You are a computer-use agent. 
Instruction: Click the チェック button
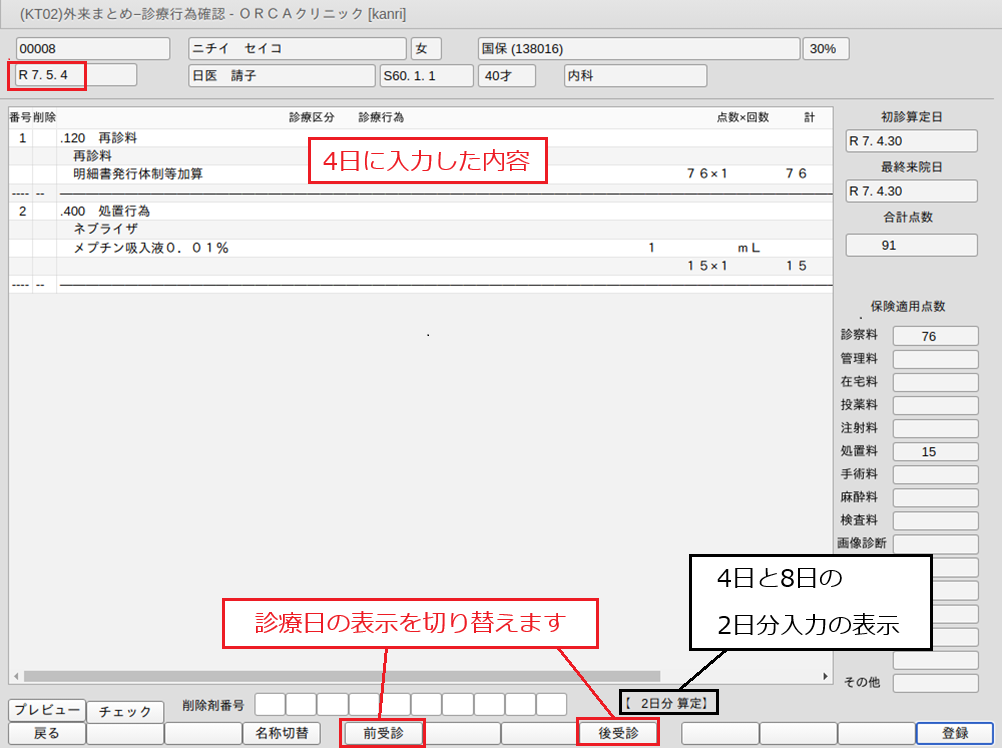125,711
